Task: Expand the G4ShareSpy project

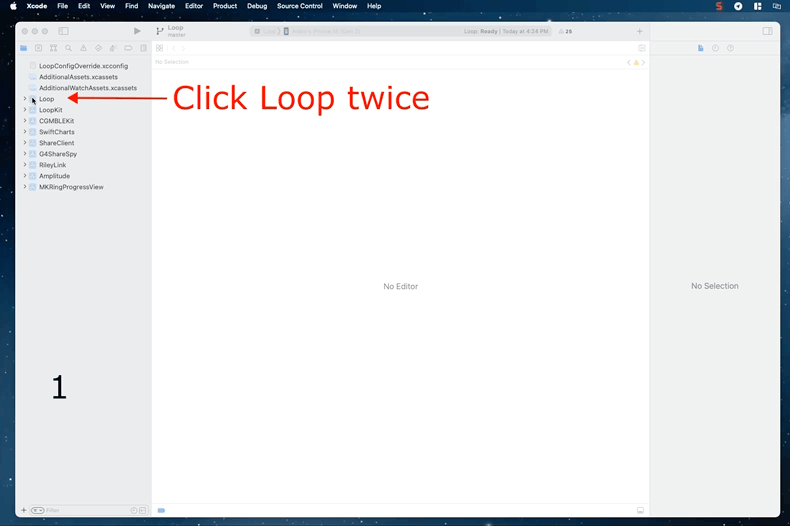Action: pyautogui.click(x=25, y=154)
